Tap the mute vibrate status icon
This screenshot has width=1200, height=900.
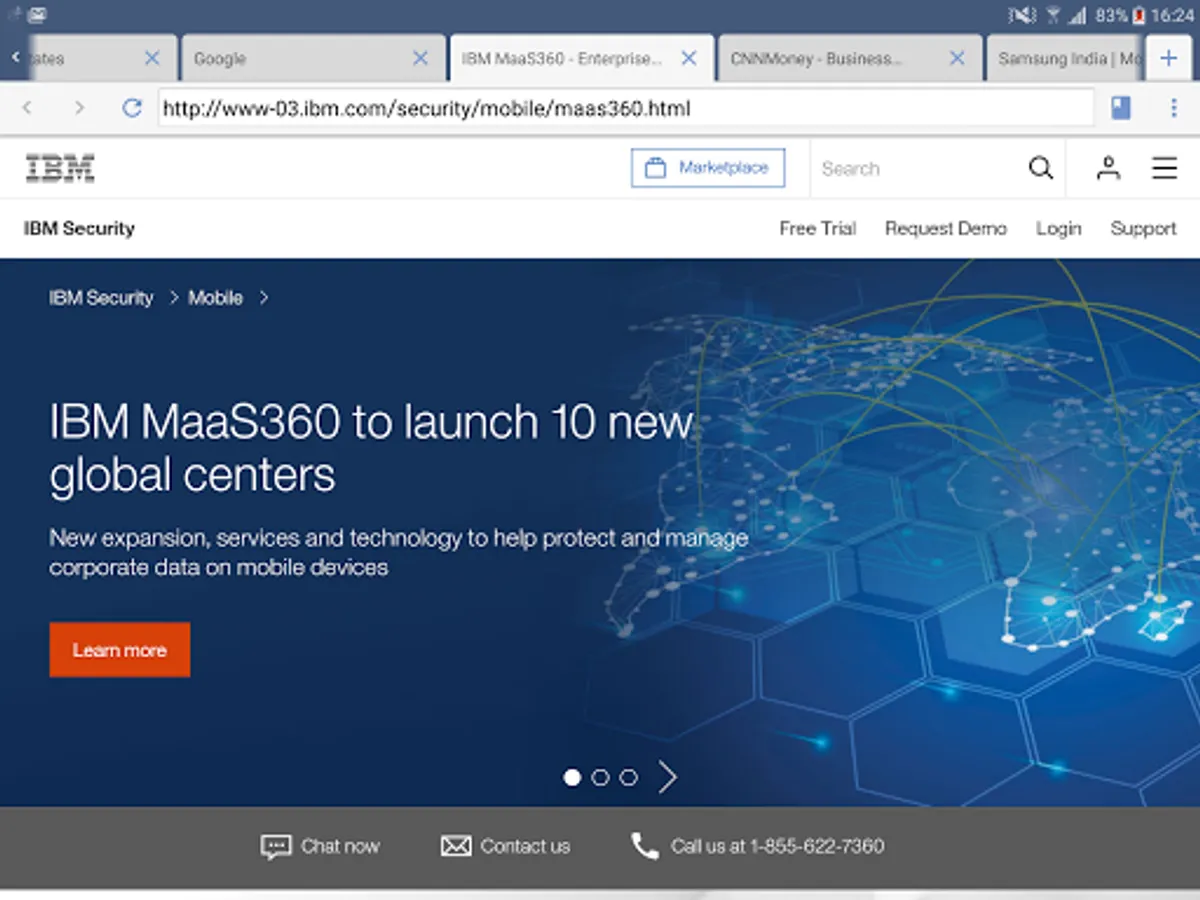[1022, 15]
